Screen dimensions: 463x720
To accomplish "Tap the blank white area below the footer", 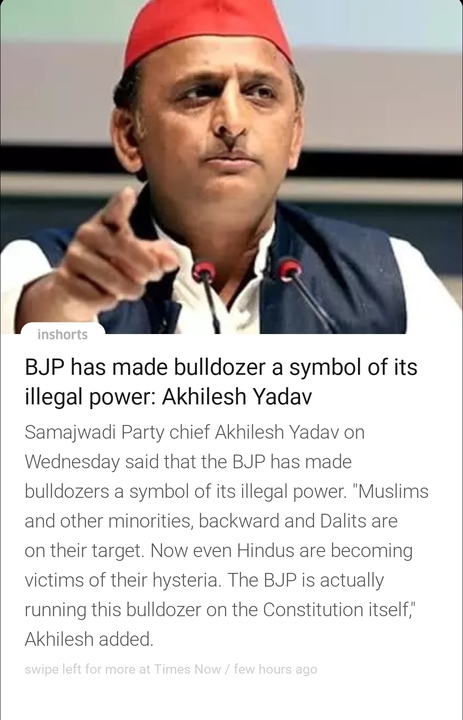I will coord(232,700).
